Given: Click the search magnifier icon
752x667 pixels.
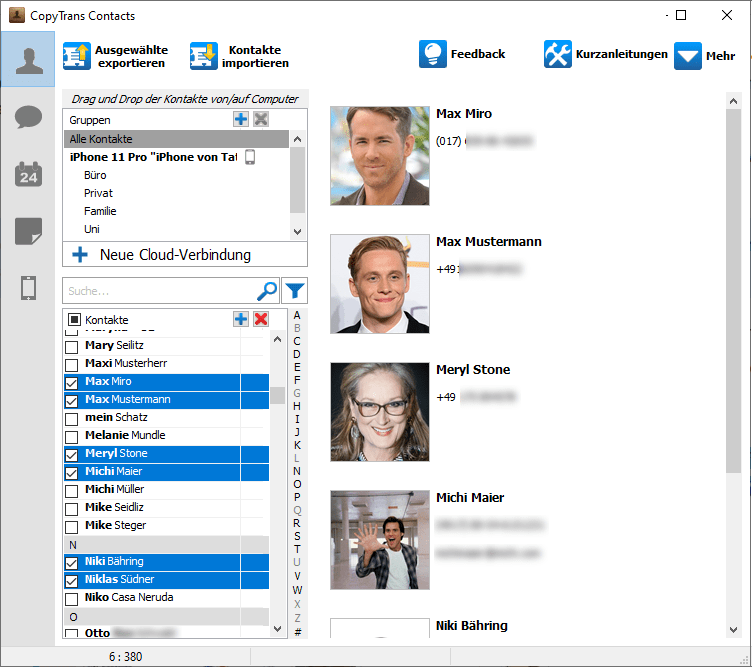Looking at the screenshot, I should coord(267,291).
